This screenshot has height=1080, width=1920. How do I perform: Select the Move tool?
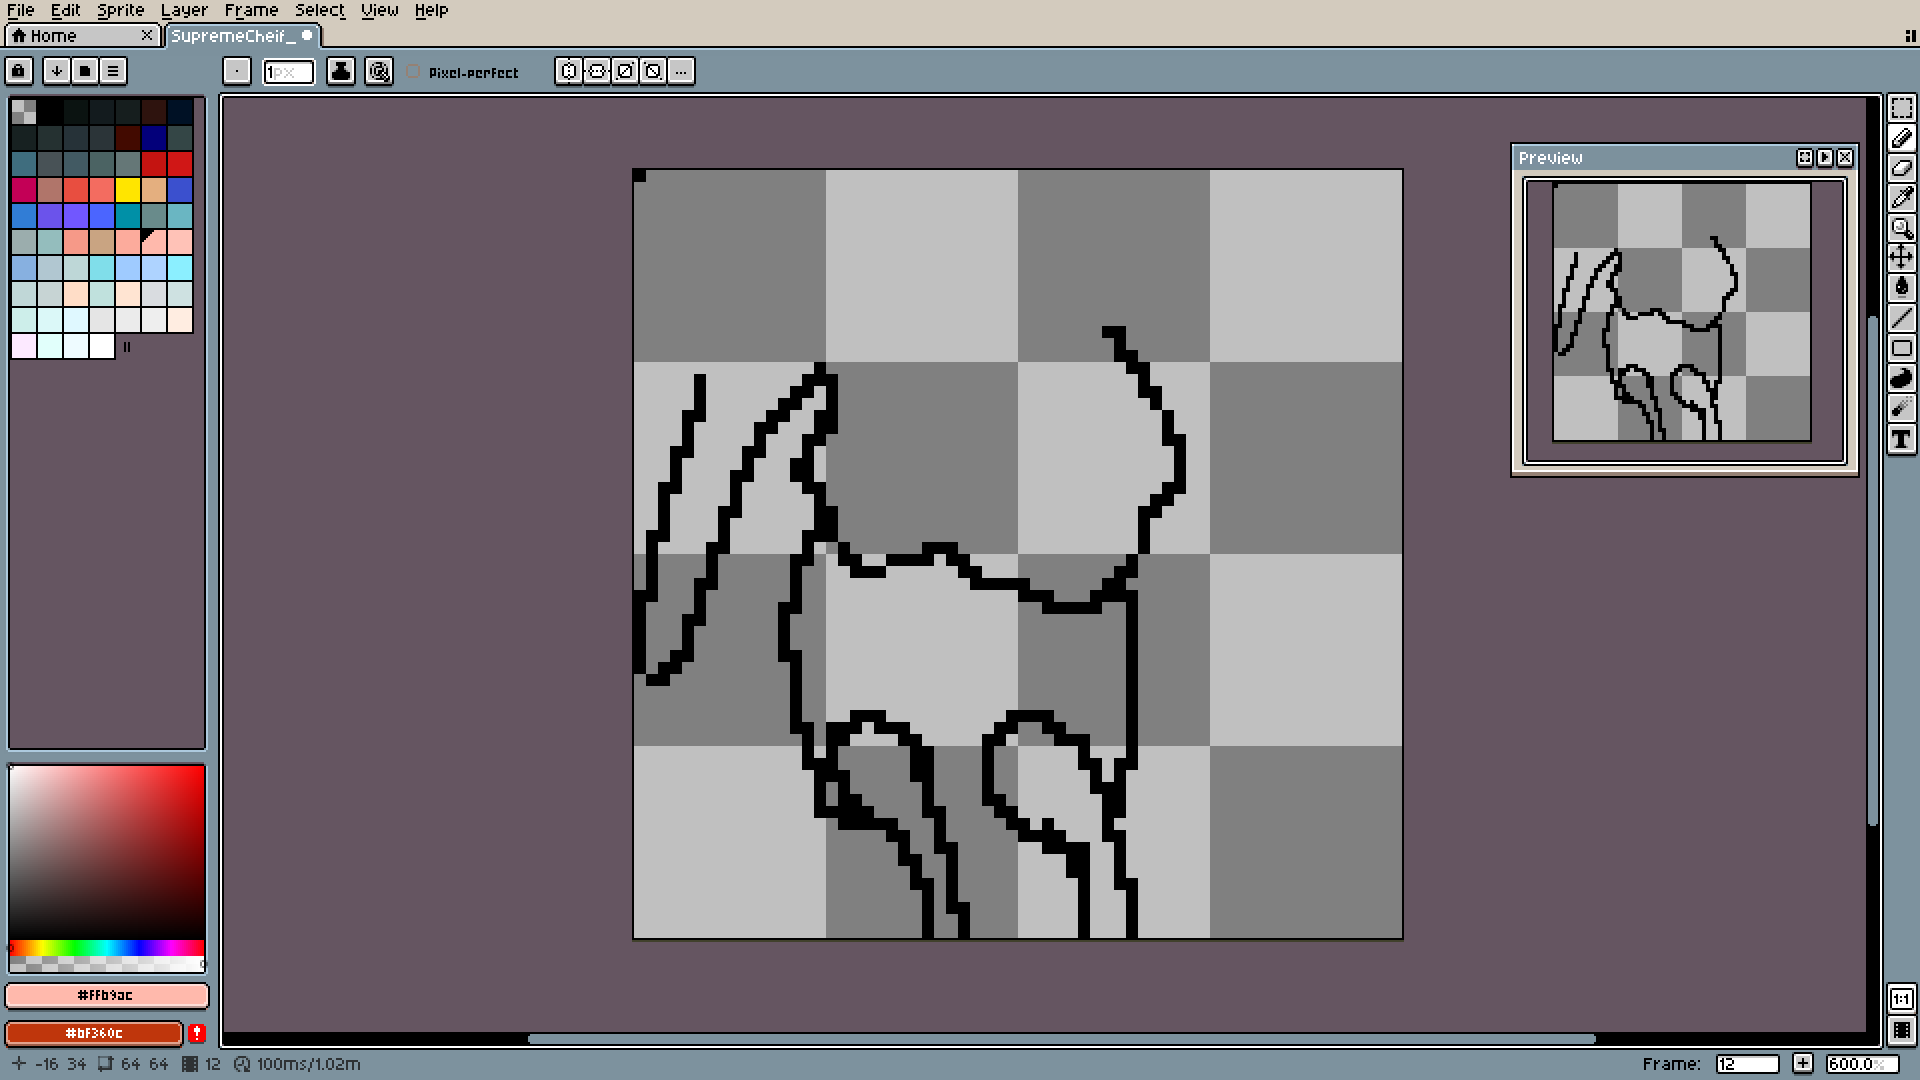[1901, 258]
